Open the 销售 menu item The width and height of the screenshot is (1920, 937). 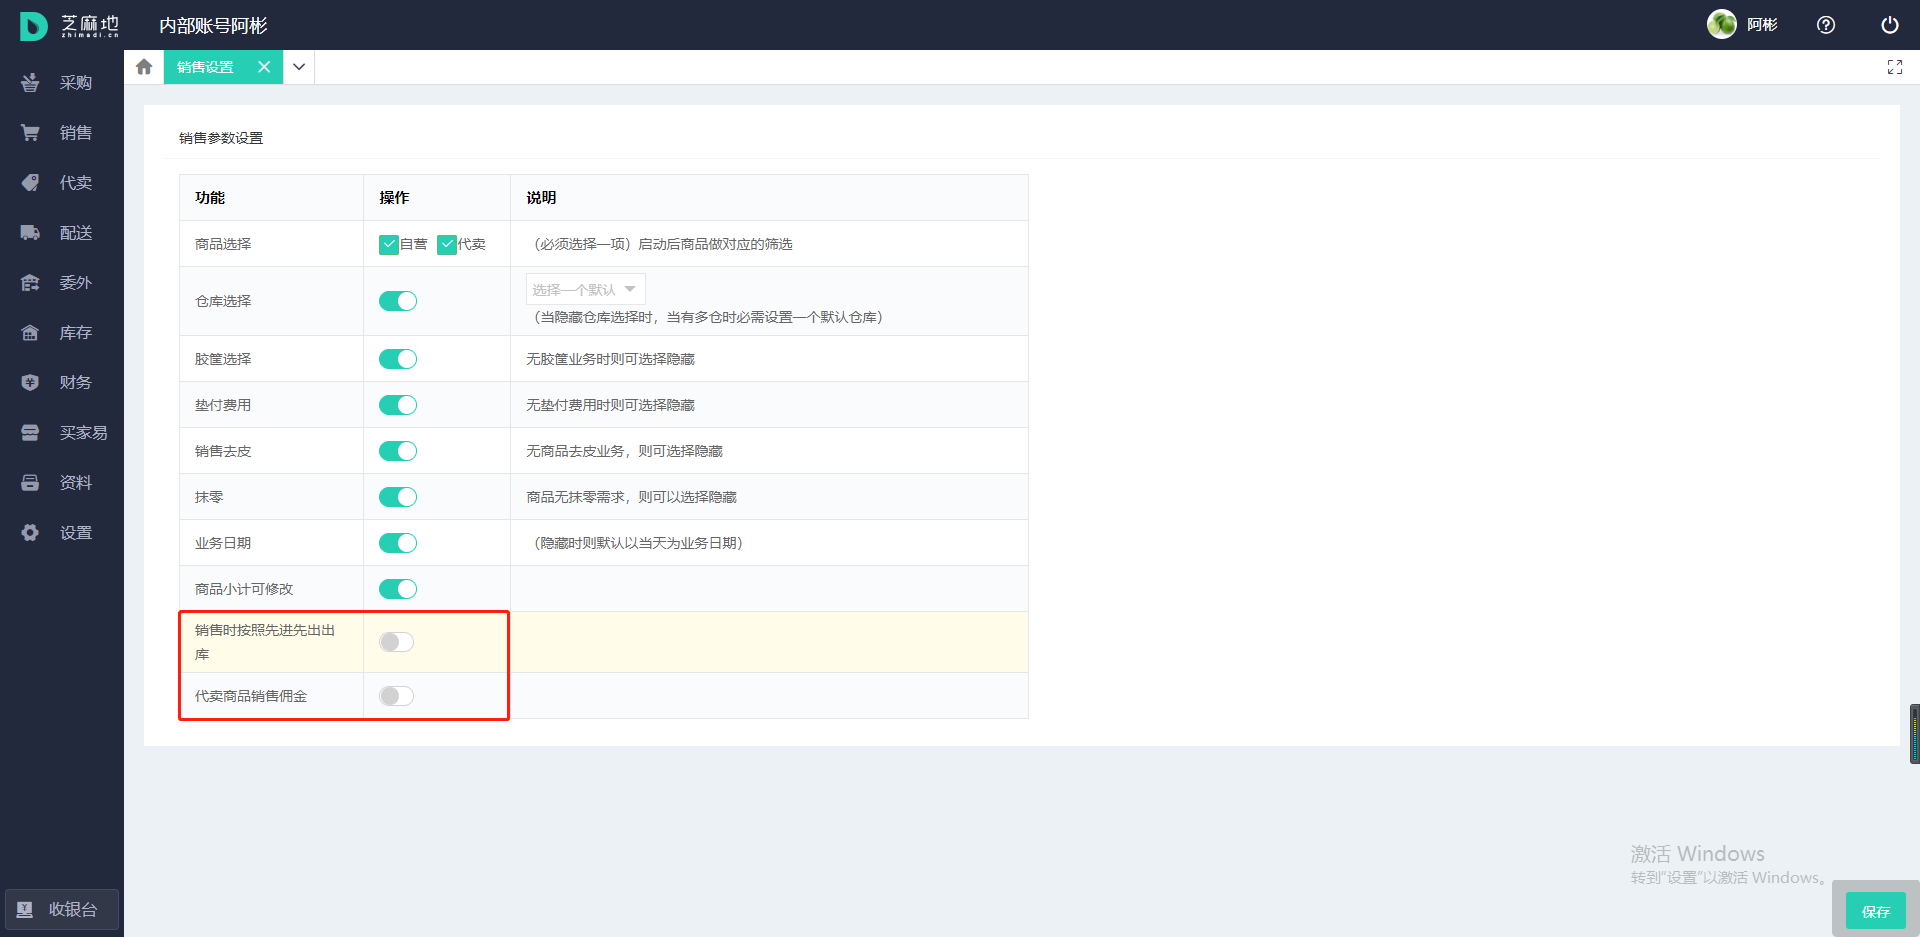pyautogui.click(x=62, y=133)
